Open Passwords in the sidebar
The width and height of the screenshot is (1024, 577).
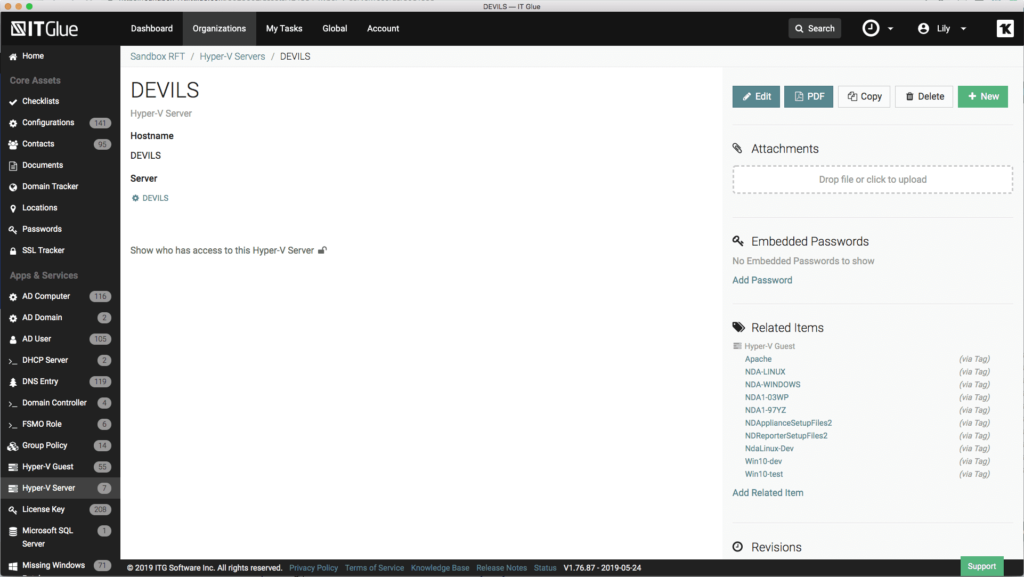coord(42,229)
